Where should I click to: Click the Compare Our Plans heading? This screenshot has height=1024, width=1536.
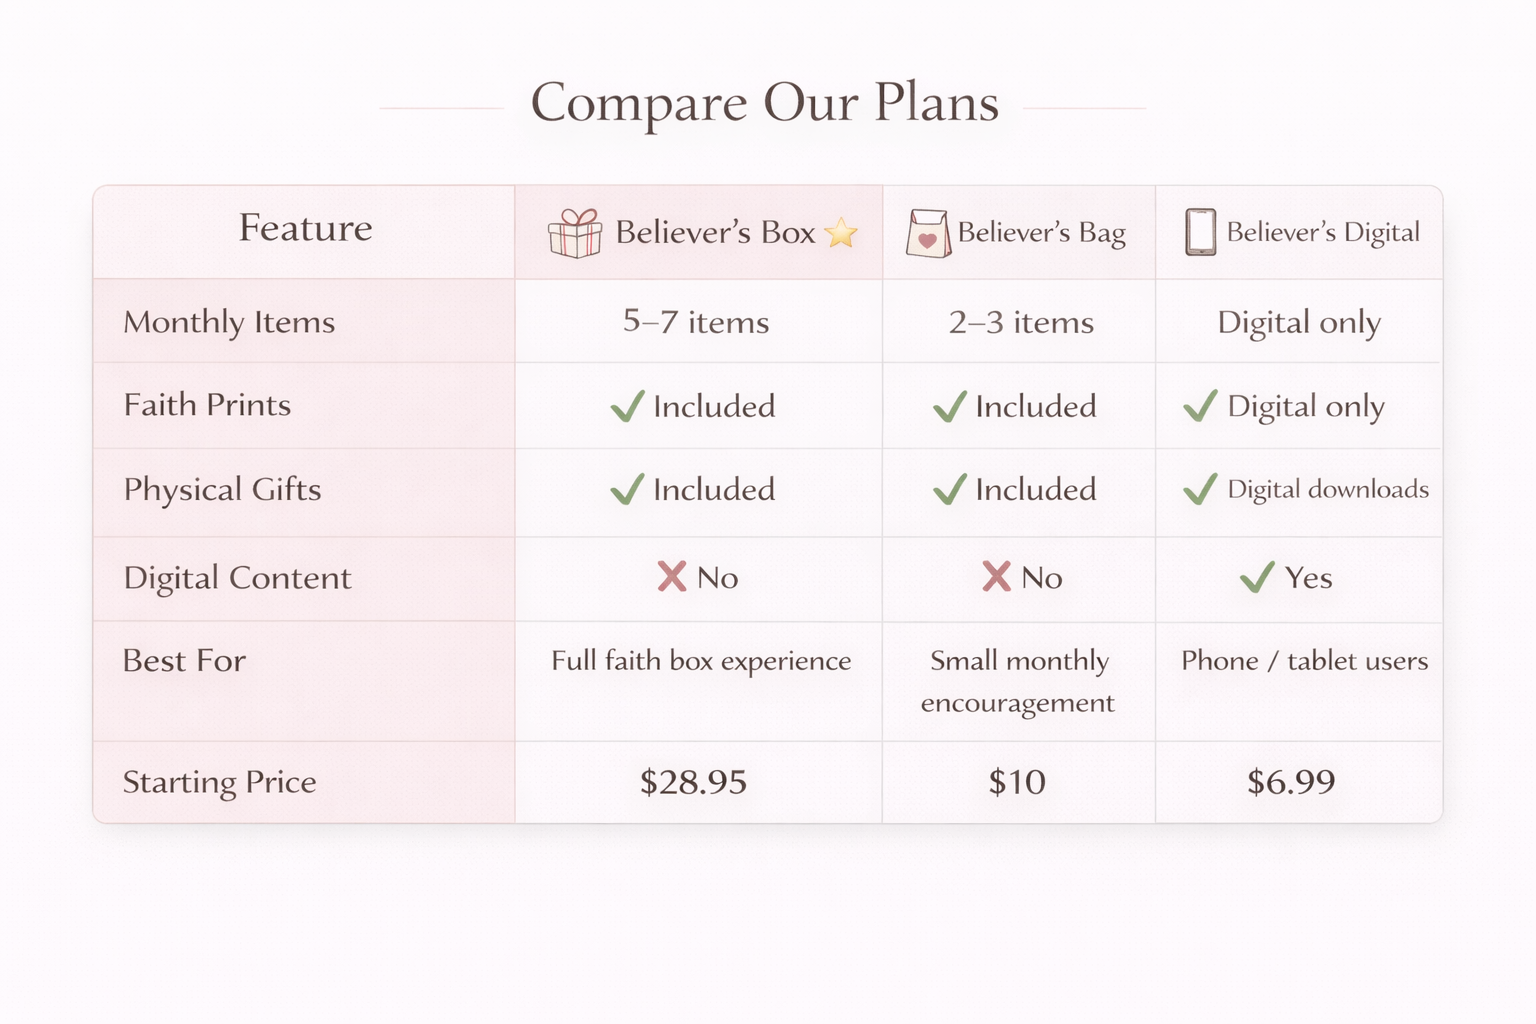click(765, 103)
